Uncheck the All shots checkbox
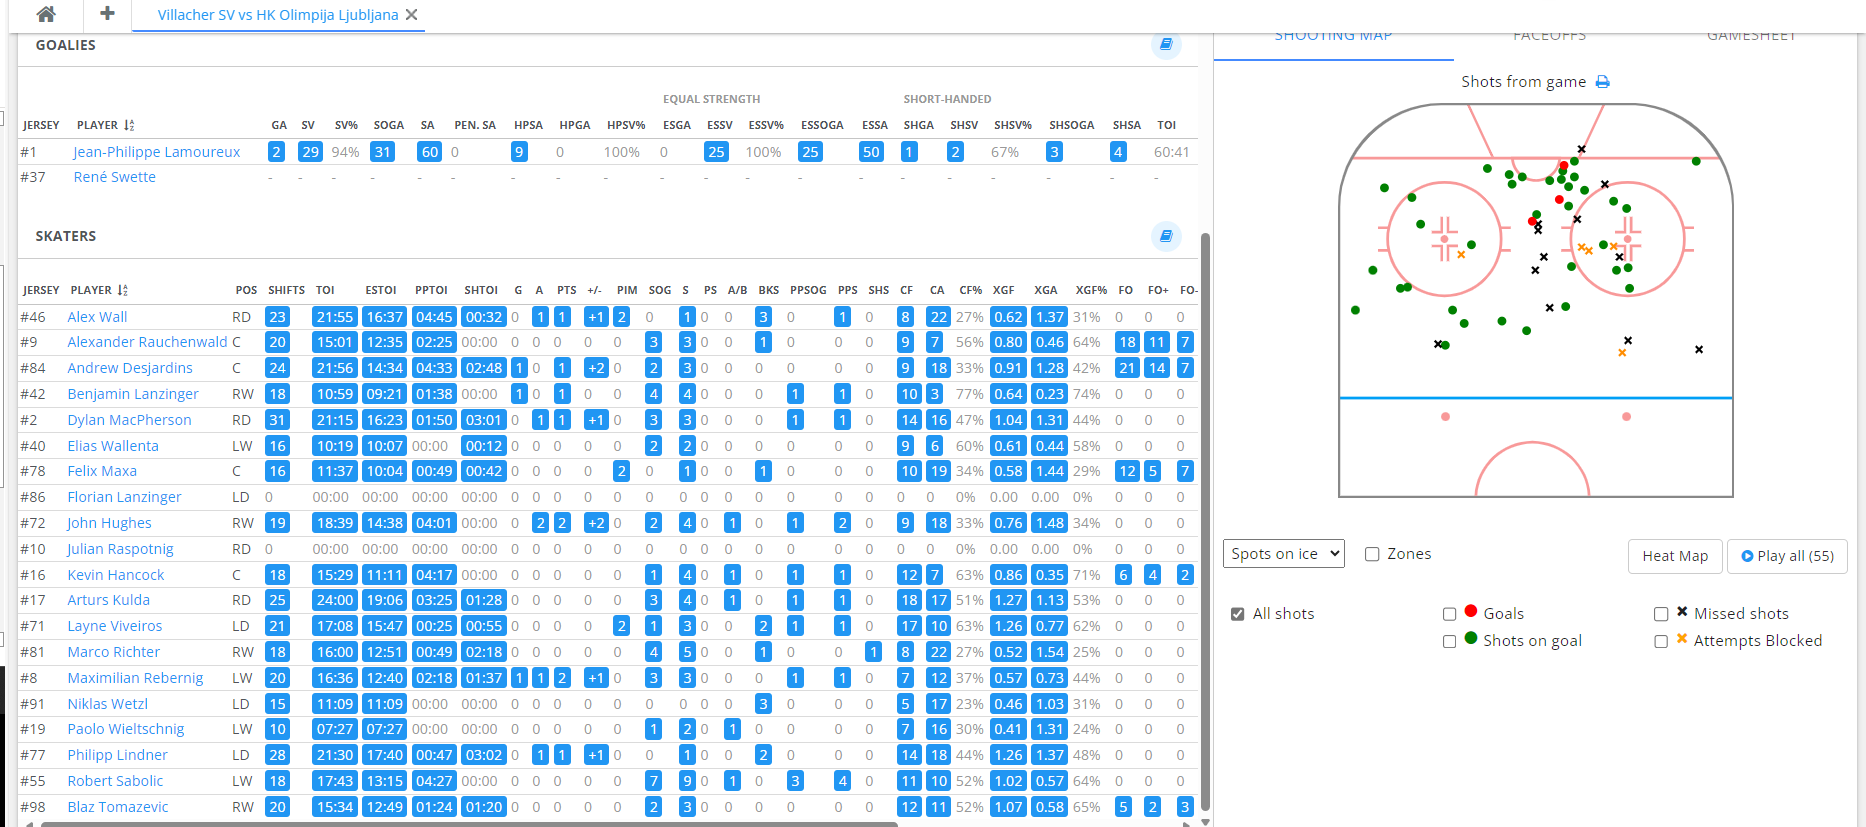Viewport: 1866px width, 827px height. pos(1238,614)
